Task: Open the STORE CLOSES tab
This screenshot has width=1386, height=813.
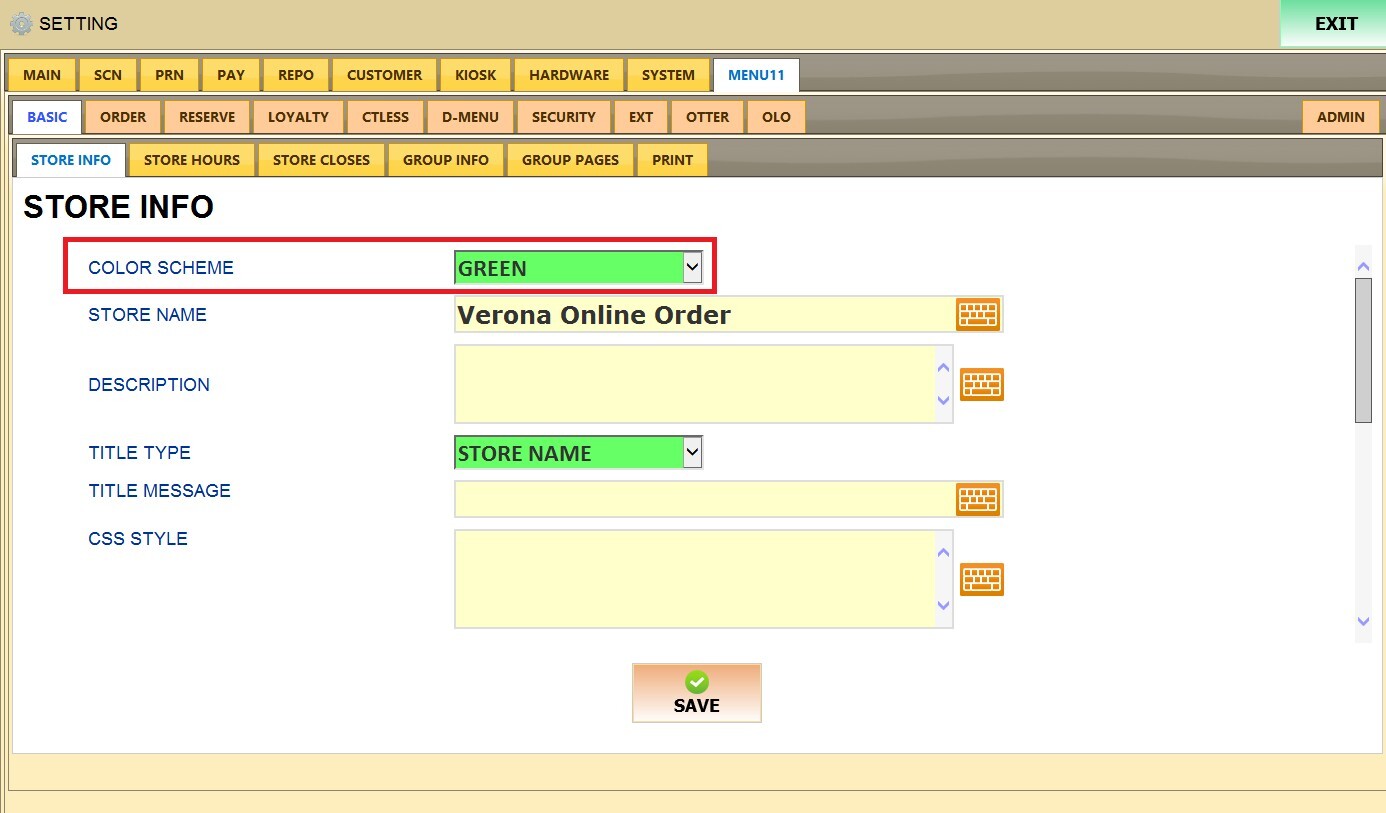Action: [x=321, y=160]
